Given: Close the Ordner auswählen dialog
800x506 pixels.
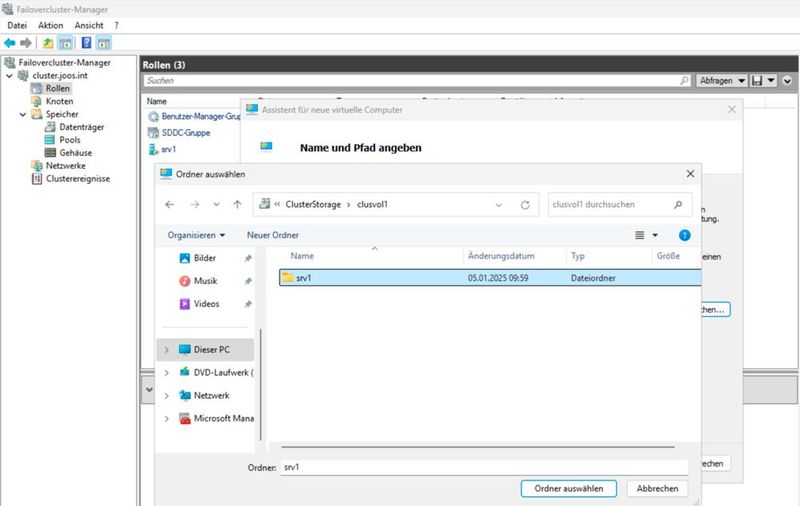Looking at the screenshot, I should (690, 174).
